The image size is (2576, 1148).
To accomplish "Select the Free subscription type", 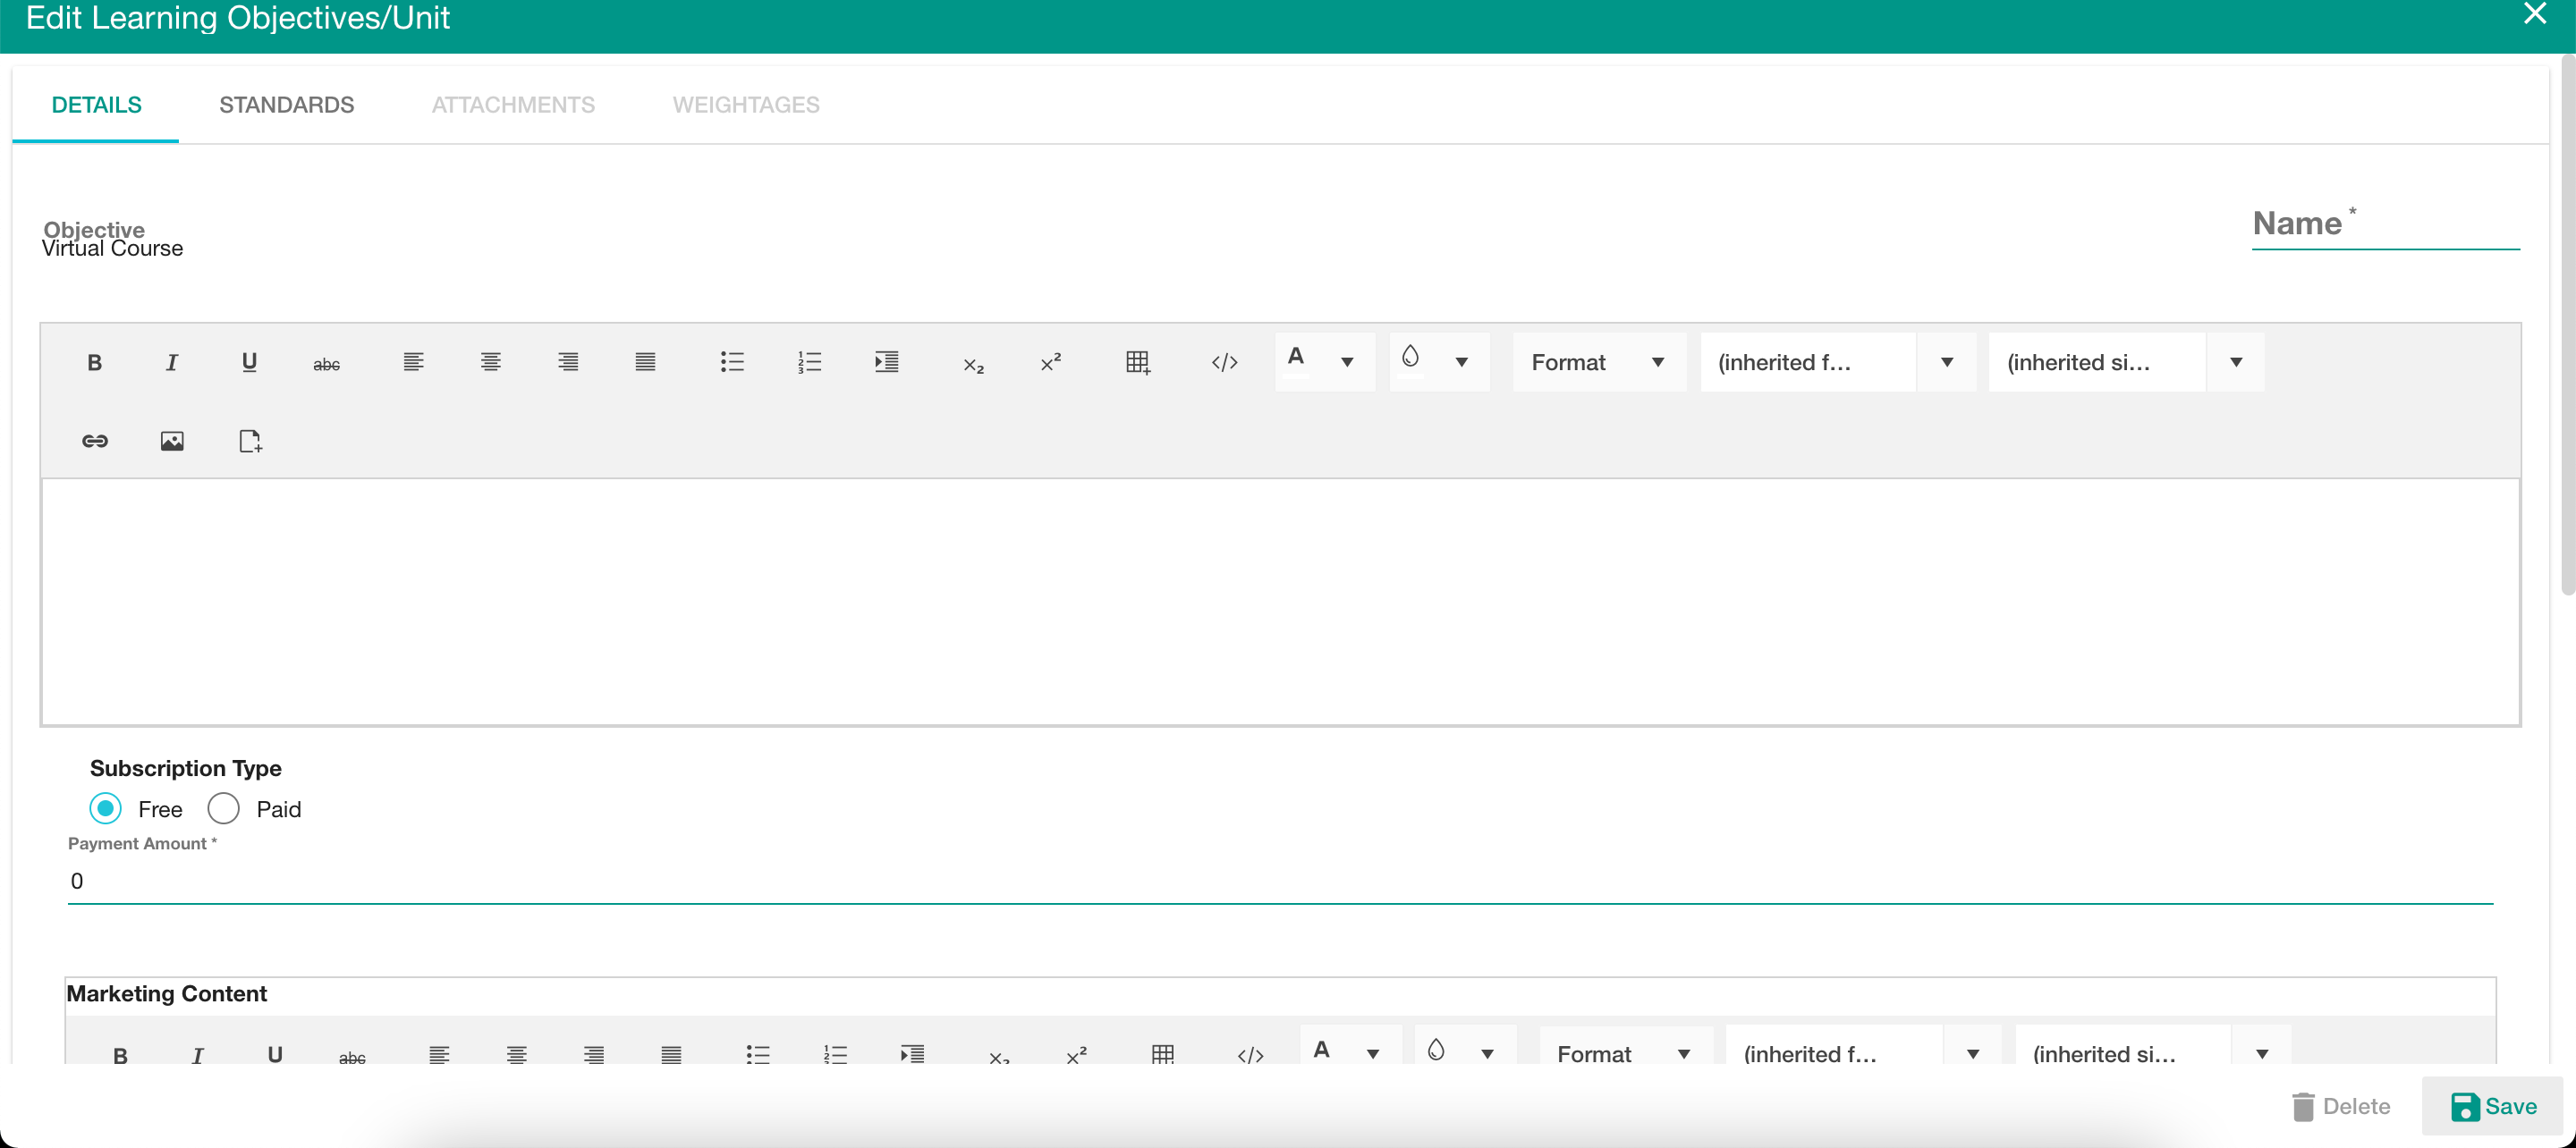I will [x=105, y=808].
